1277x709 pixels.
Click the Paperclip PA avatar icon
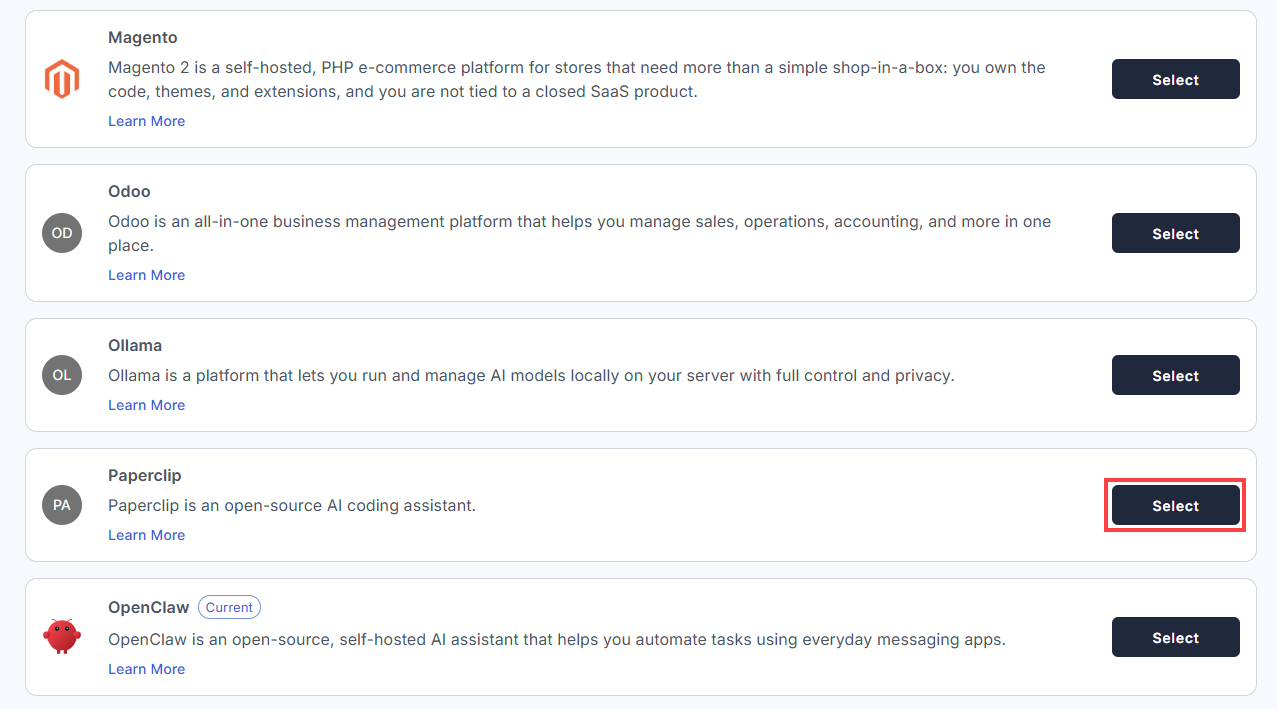[x=61, y=505]
